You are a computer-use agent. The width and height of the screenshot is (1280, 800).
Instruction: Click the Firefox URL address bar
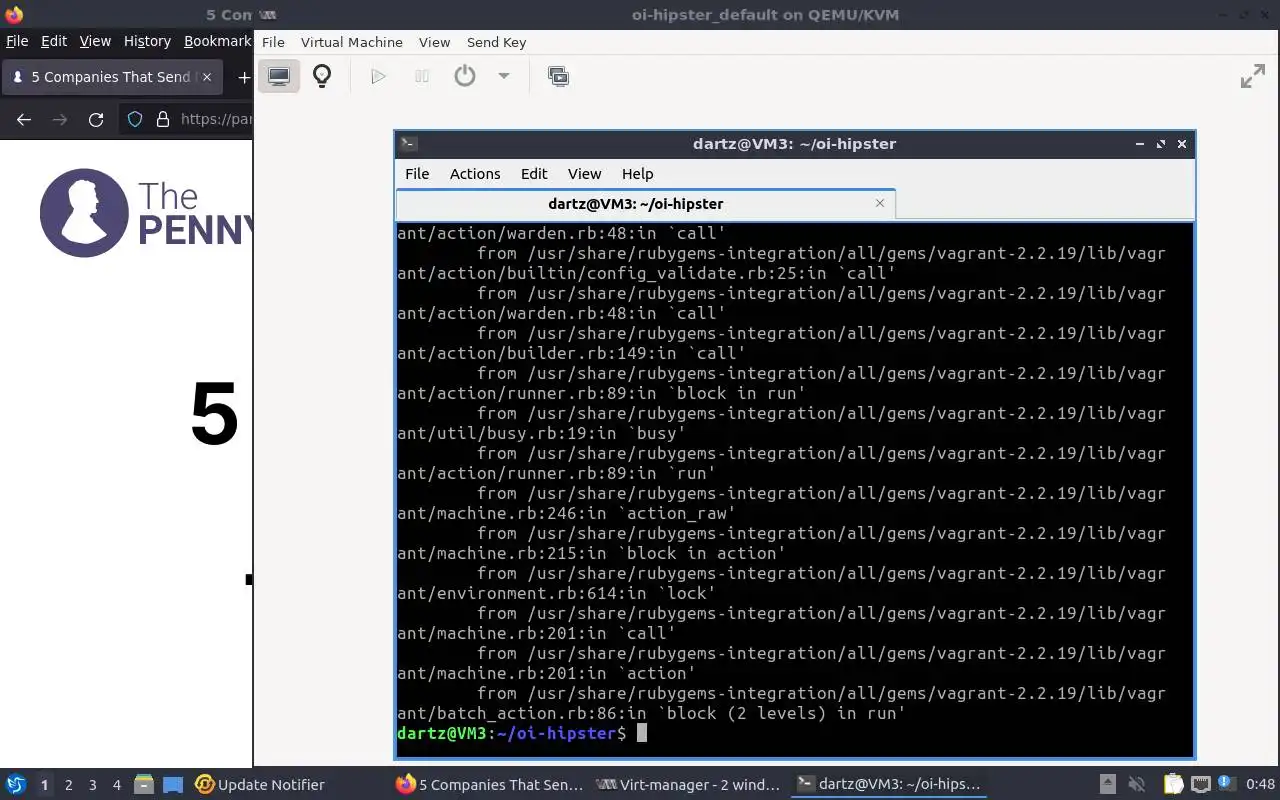tap(216, 119)
